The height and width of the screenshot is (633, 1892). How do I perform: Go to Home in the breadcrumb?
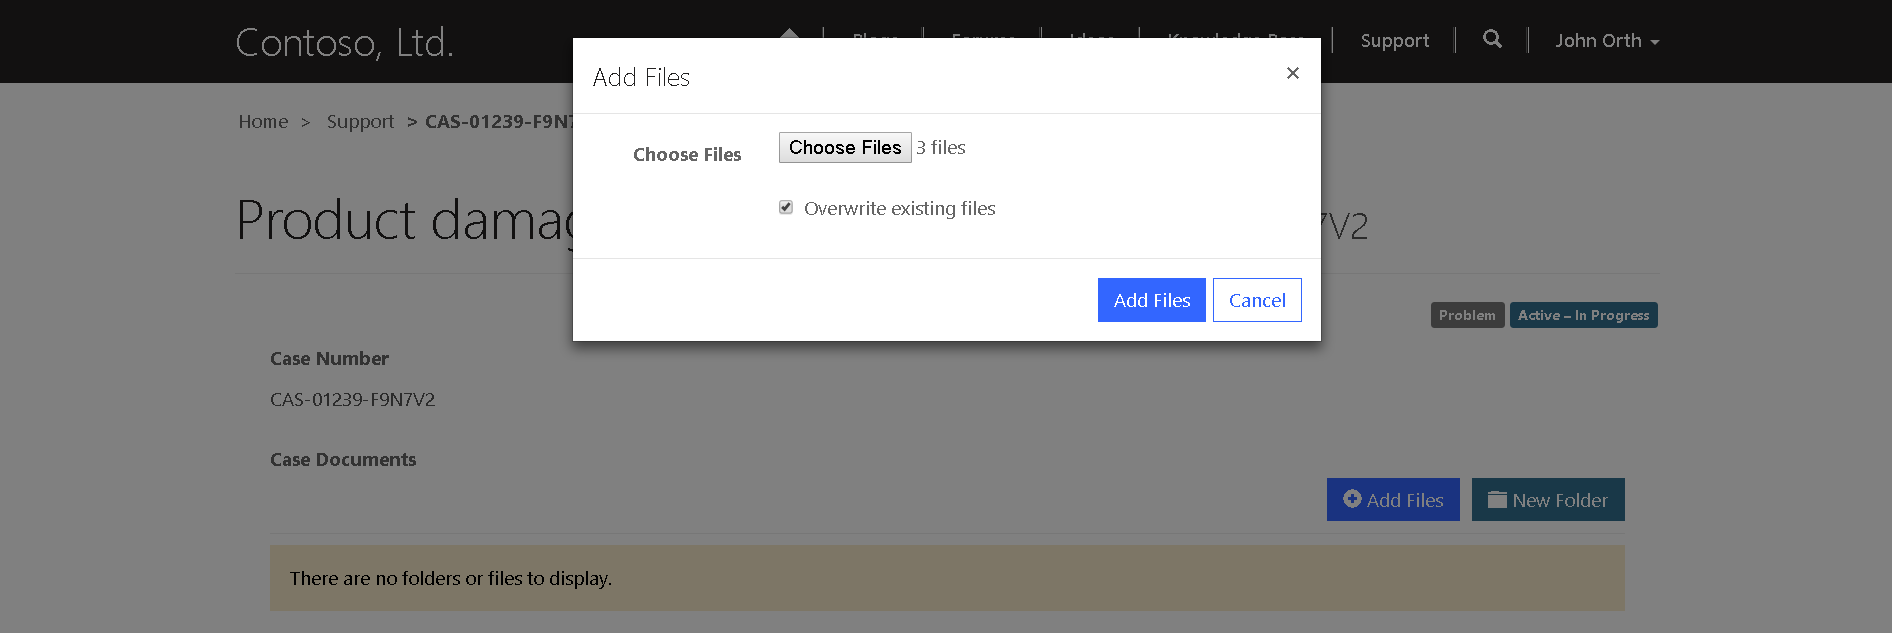[x=263, y=121]
